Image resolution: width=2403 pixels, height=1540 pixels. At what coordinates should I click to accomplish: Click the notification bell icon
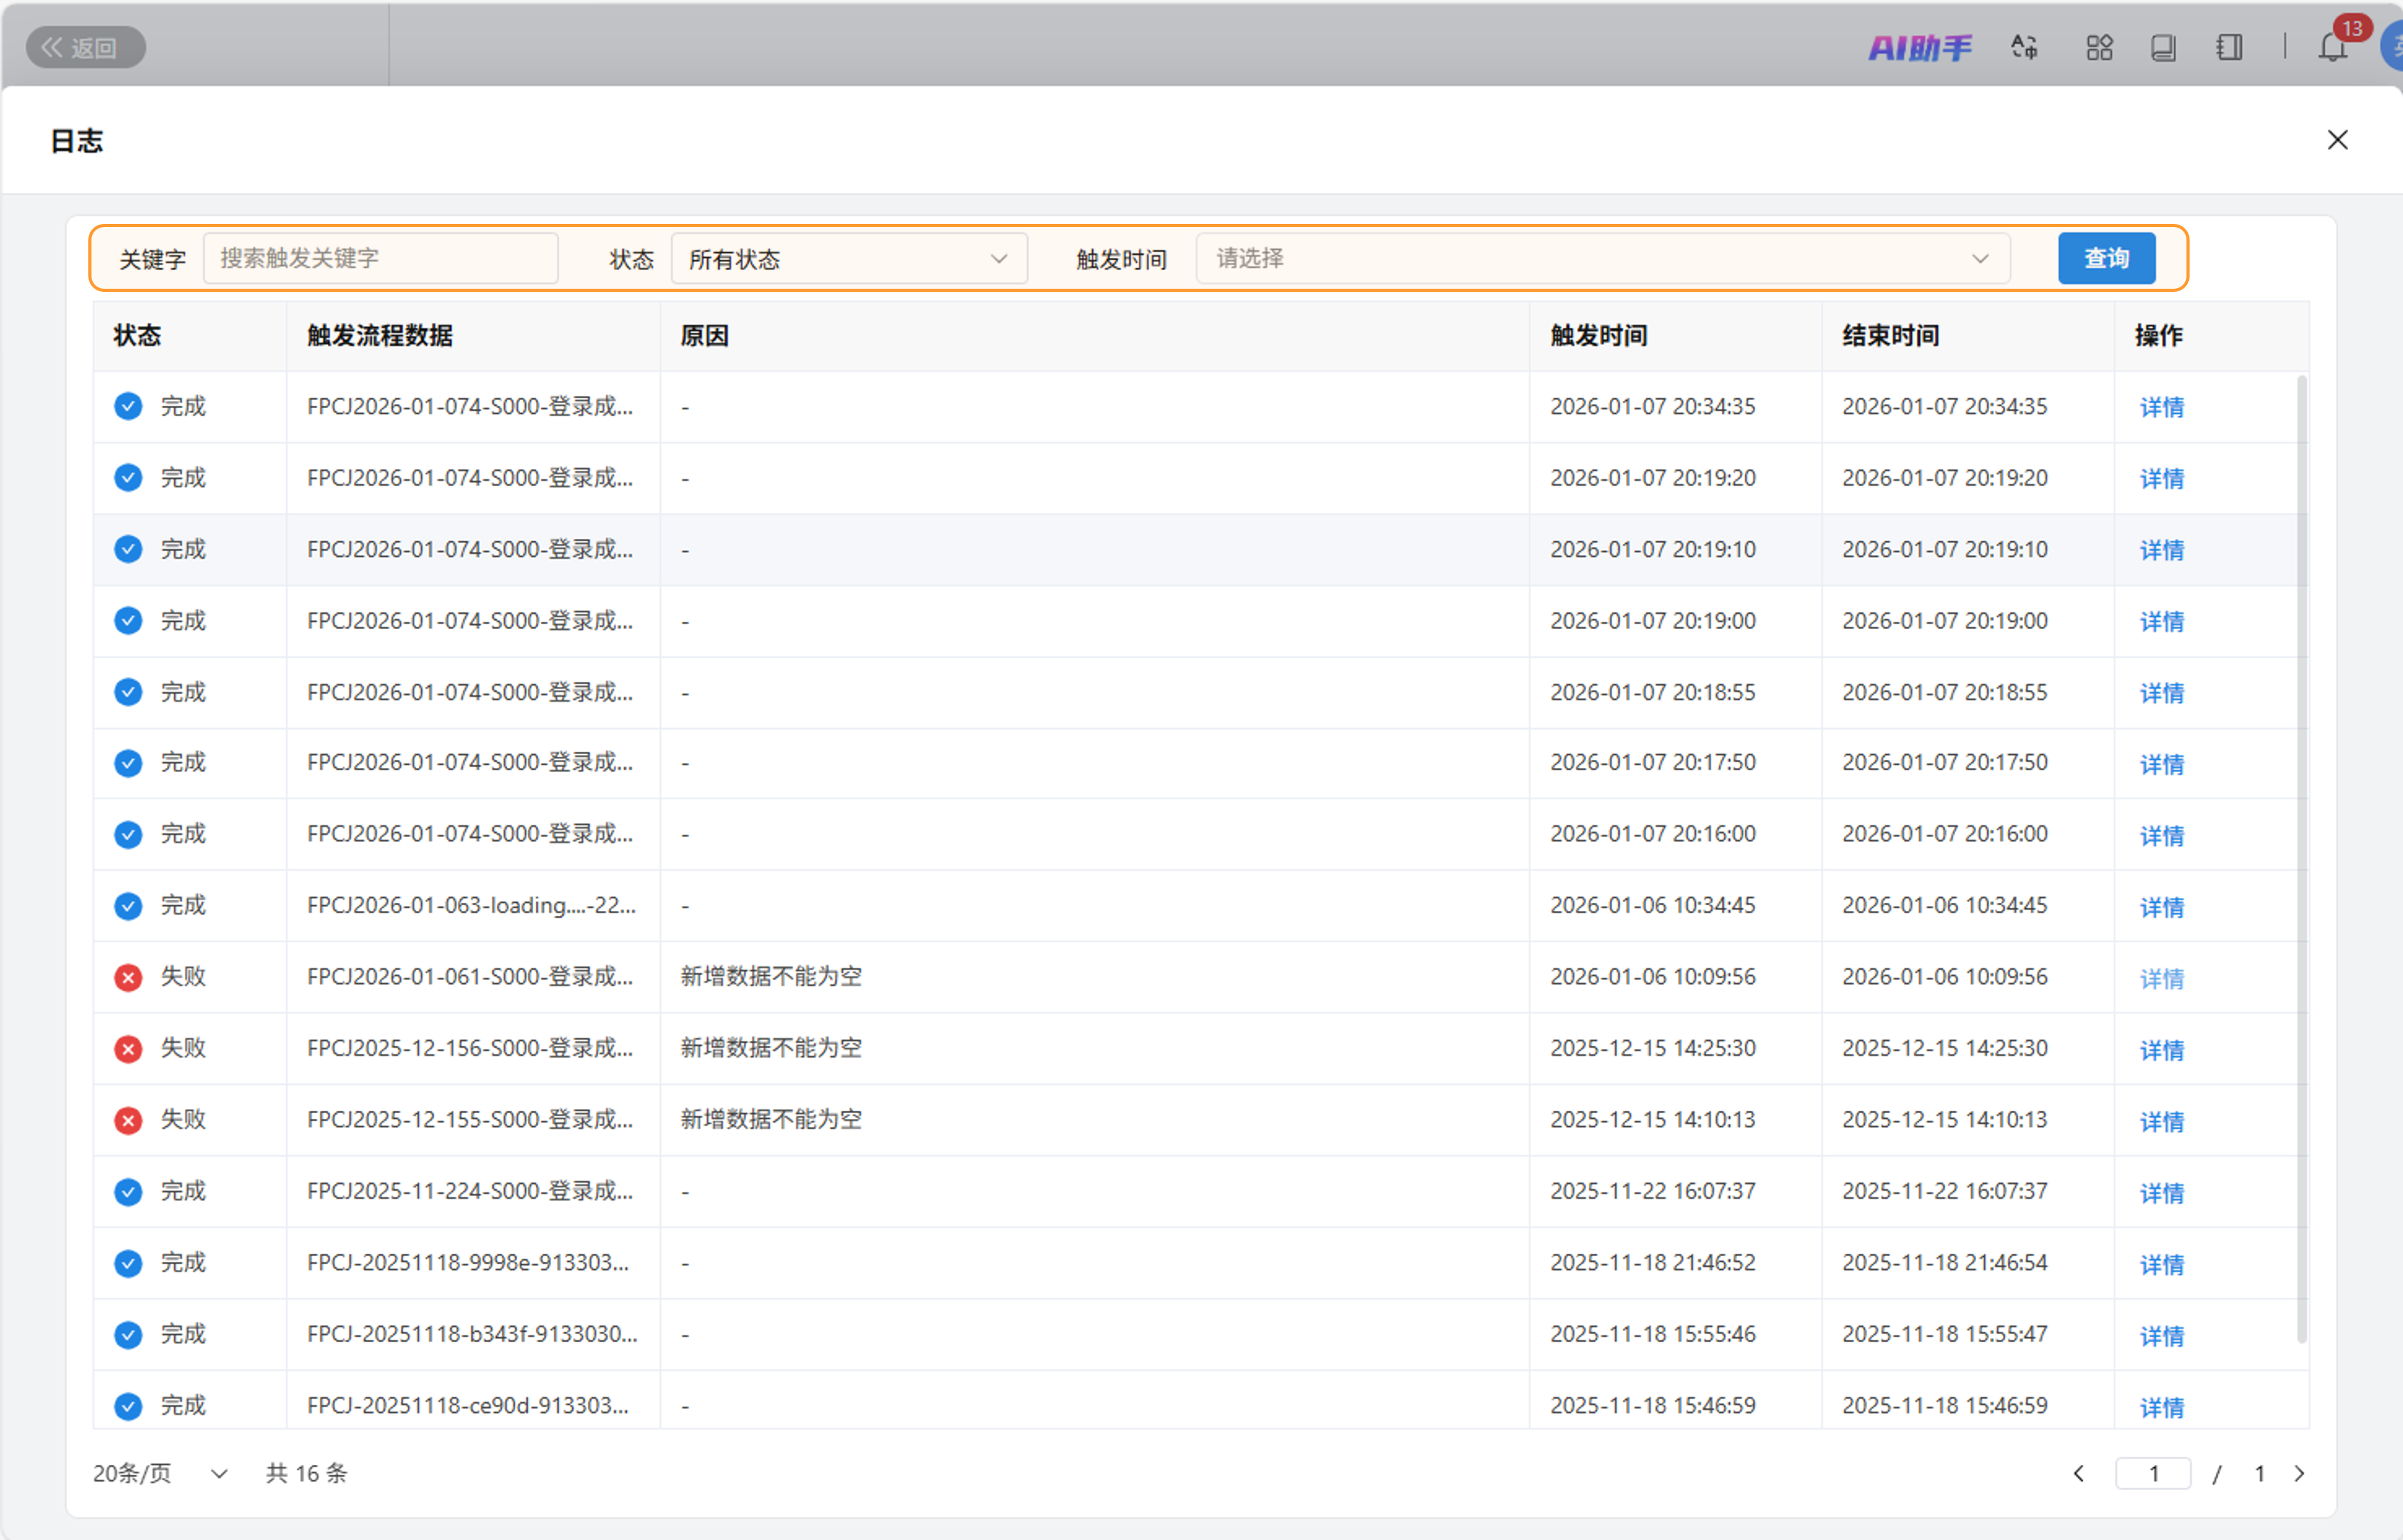(x=2332, y=48)
